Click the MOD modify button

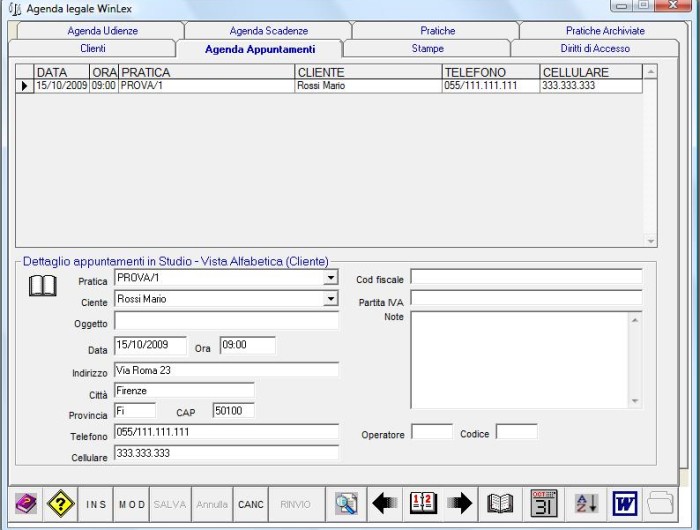[131, 504]
